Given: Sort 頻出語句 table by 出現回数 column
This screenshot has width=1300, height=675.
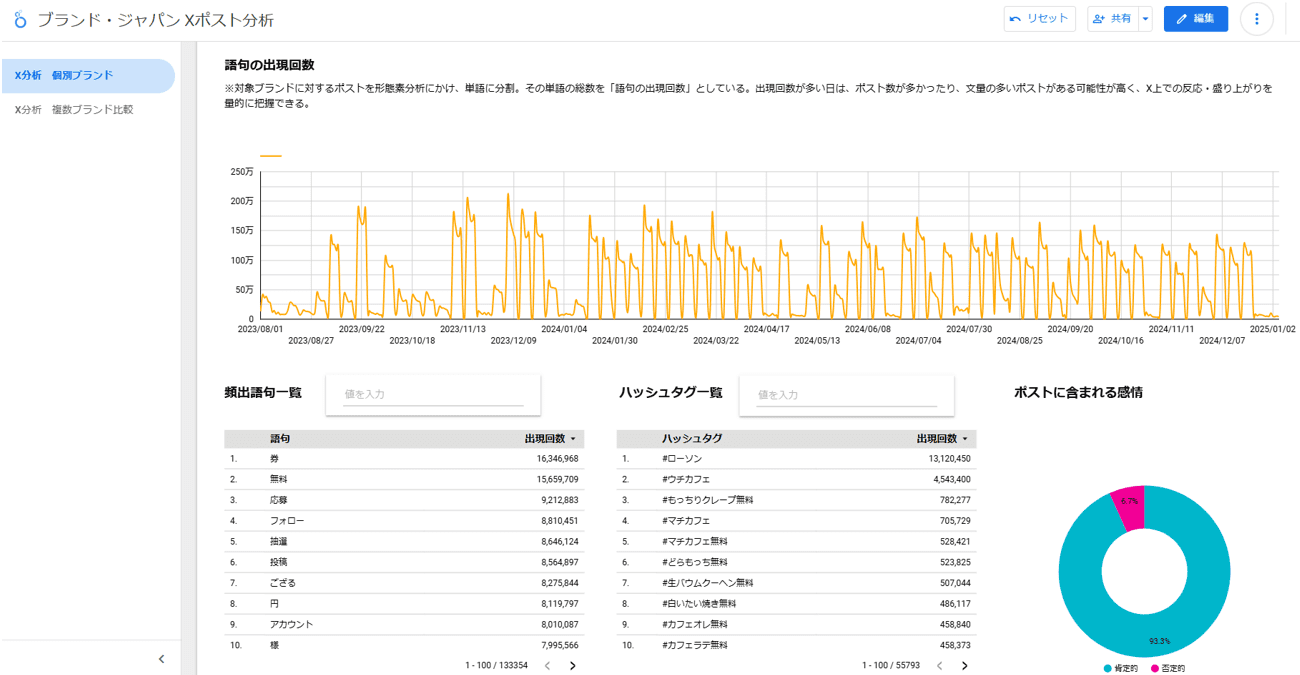Looking at the screenshot, I should [x=549, y=439].
